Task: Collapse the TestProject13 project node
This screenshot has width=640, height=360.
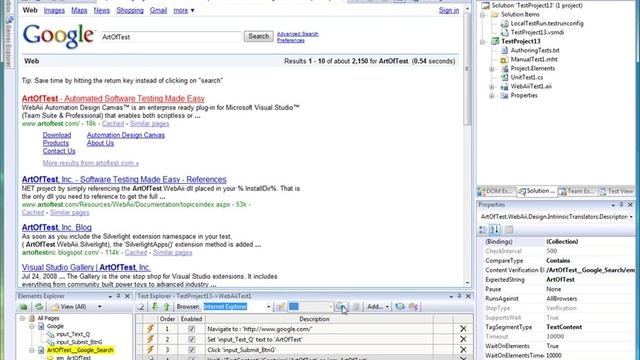Action: 483,42
